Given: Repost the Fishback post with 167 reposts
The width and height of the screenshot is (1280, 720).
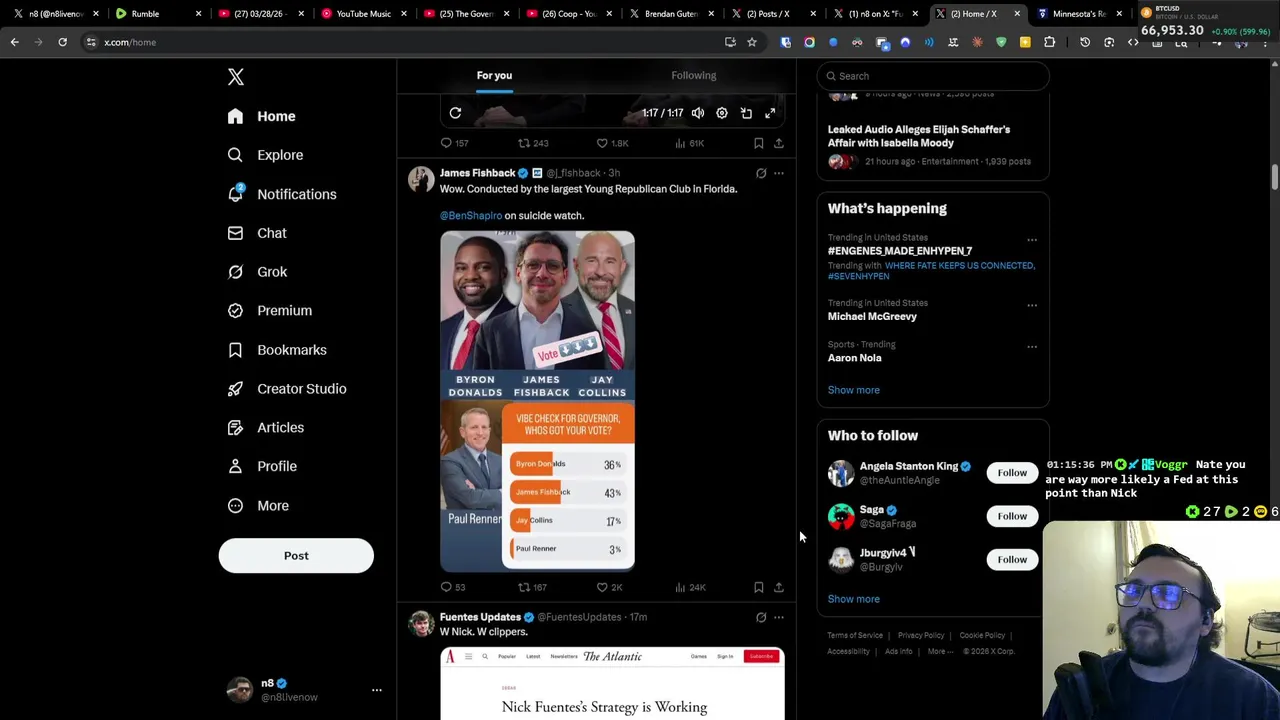Looking at the screenshot, I should [532, 587].
